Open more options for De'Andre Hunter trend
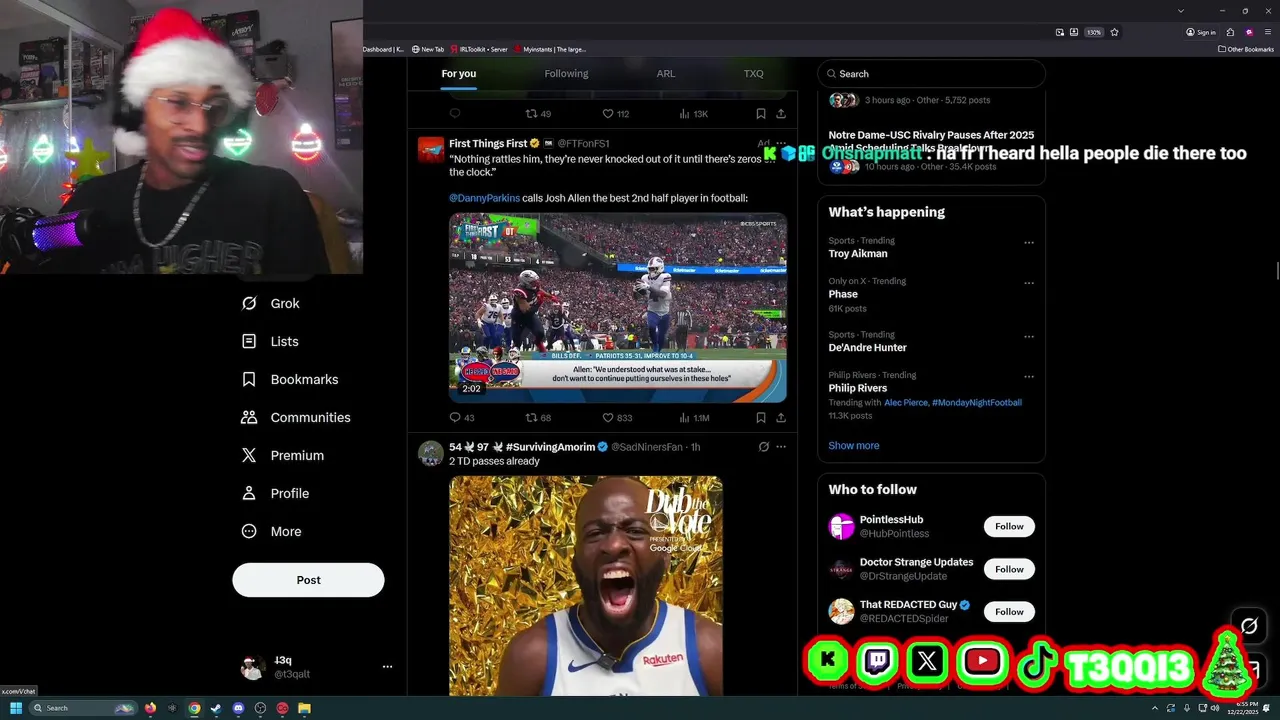Screen dimensions: 1280x720 [x=1028, y=337]
